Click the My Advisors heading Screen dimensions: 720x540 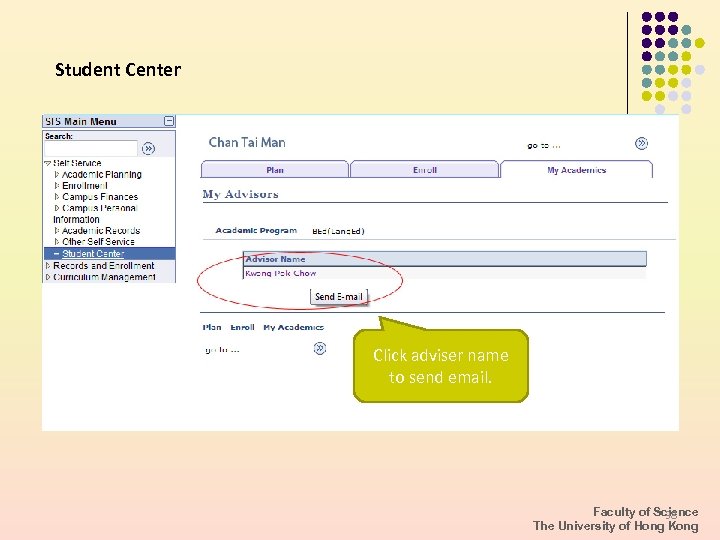[x=241, y=194]
